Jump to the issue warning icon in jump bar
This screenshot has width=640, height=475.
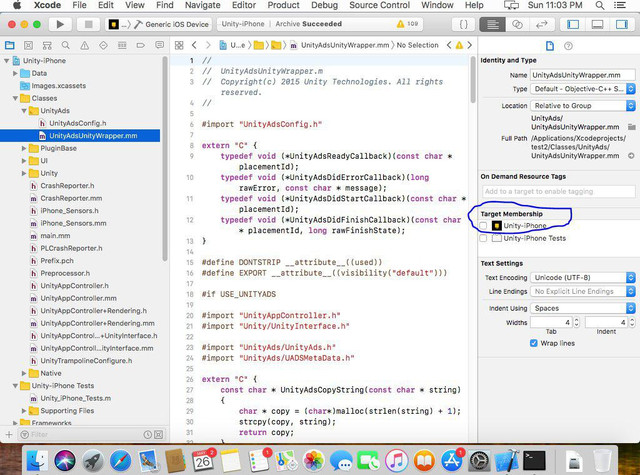click(x=459, y=45)
